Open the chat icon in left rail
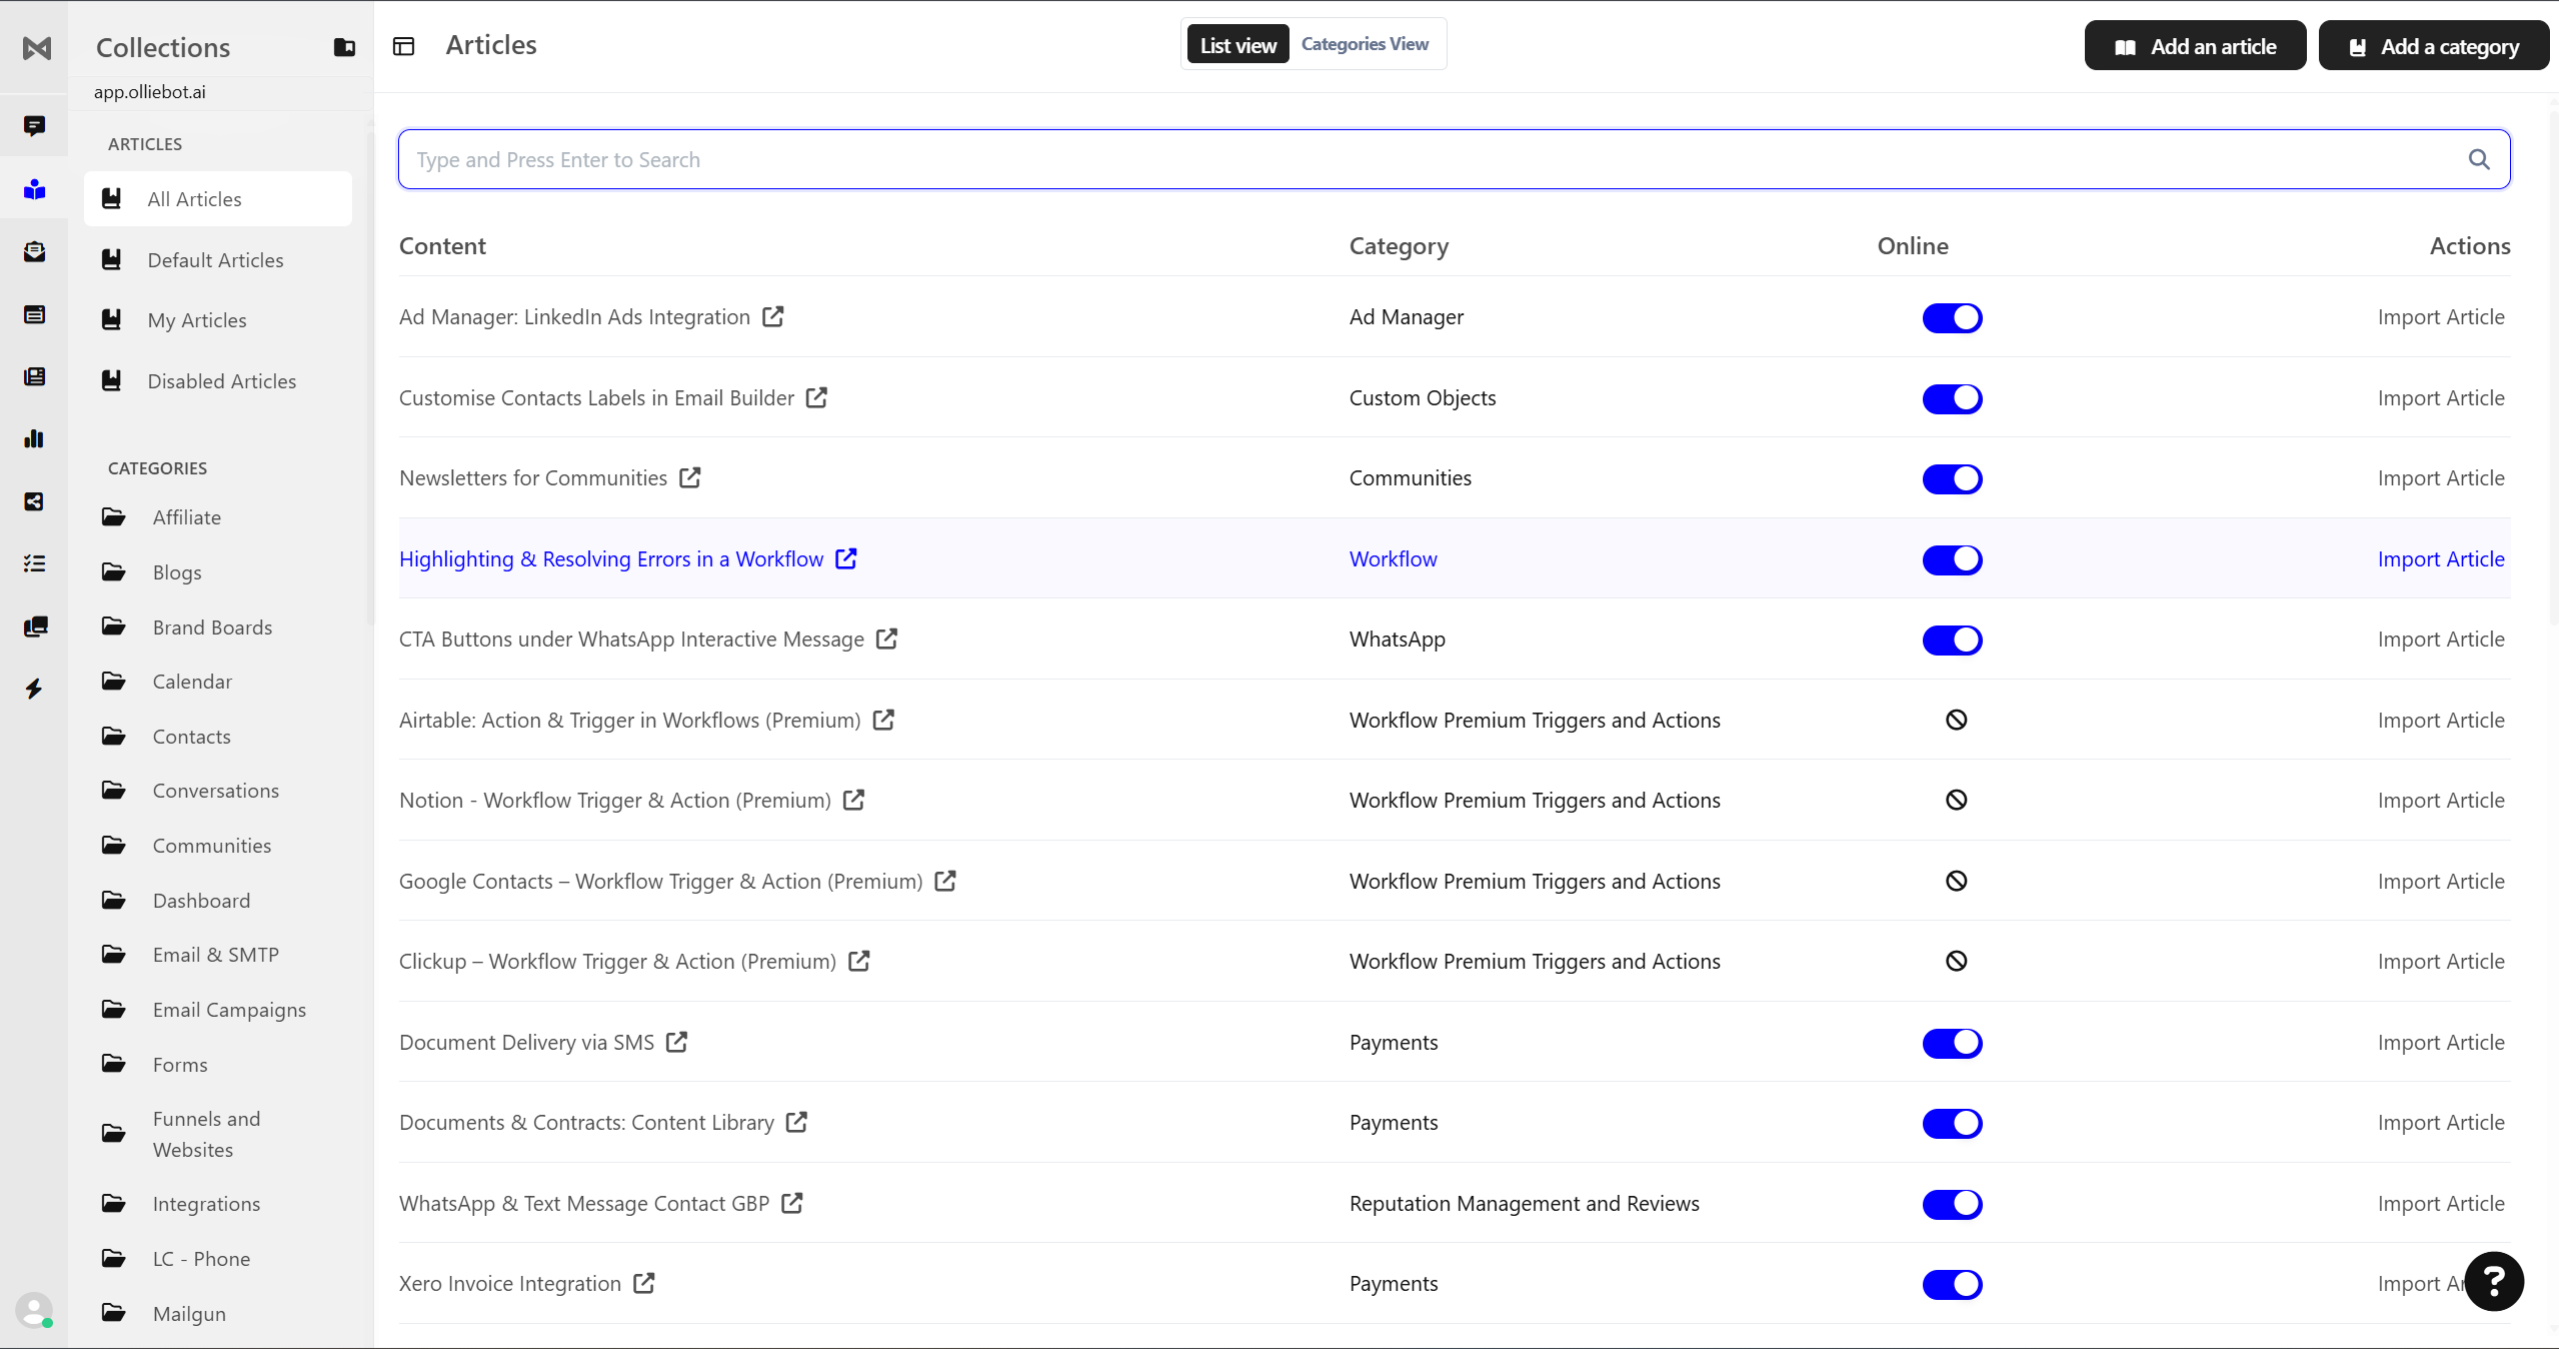 (x=34, y=126)
